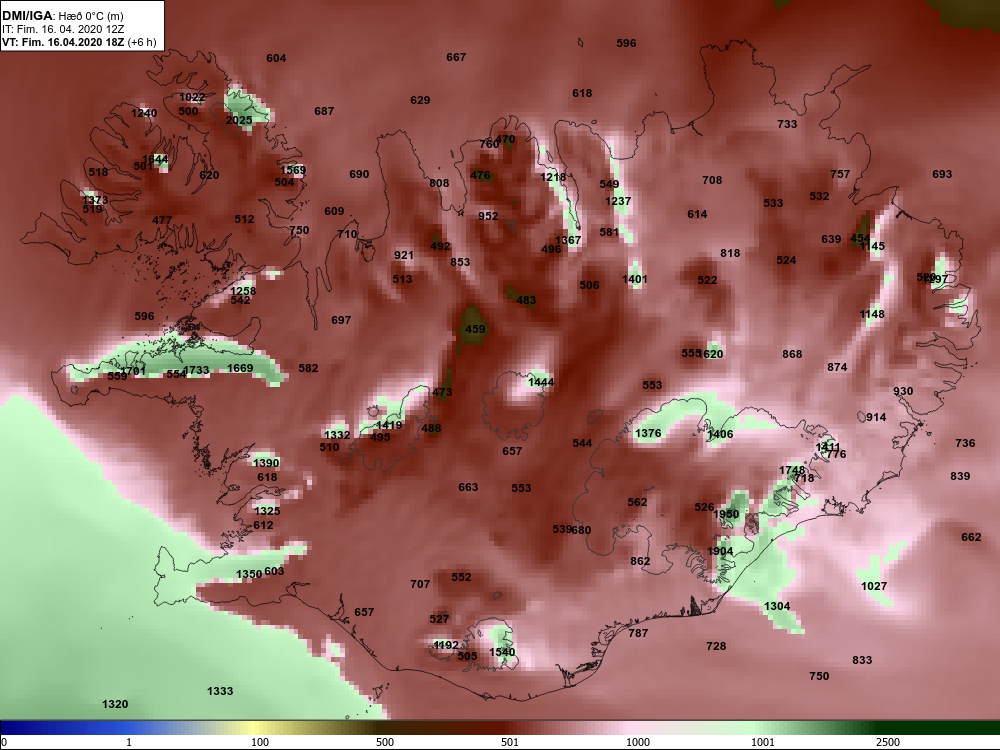Click the 733 value in the northeast
Screen dimensions: 1000x750
tap(787, 124)
